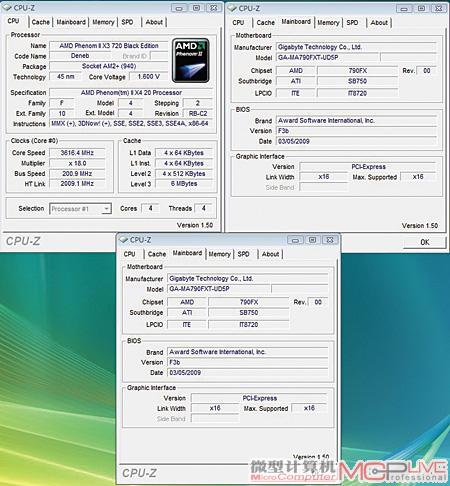Image resolution: width=450 pixels, height=486 pixels.
Task: Click the Threads count field
Action: click(203, 208)
